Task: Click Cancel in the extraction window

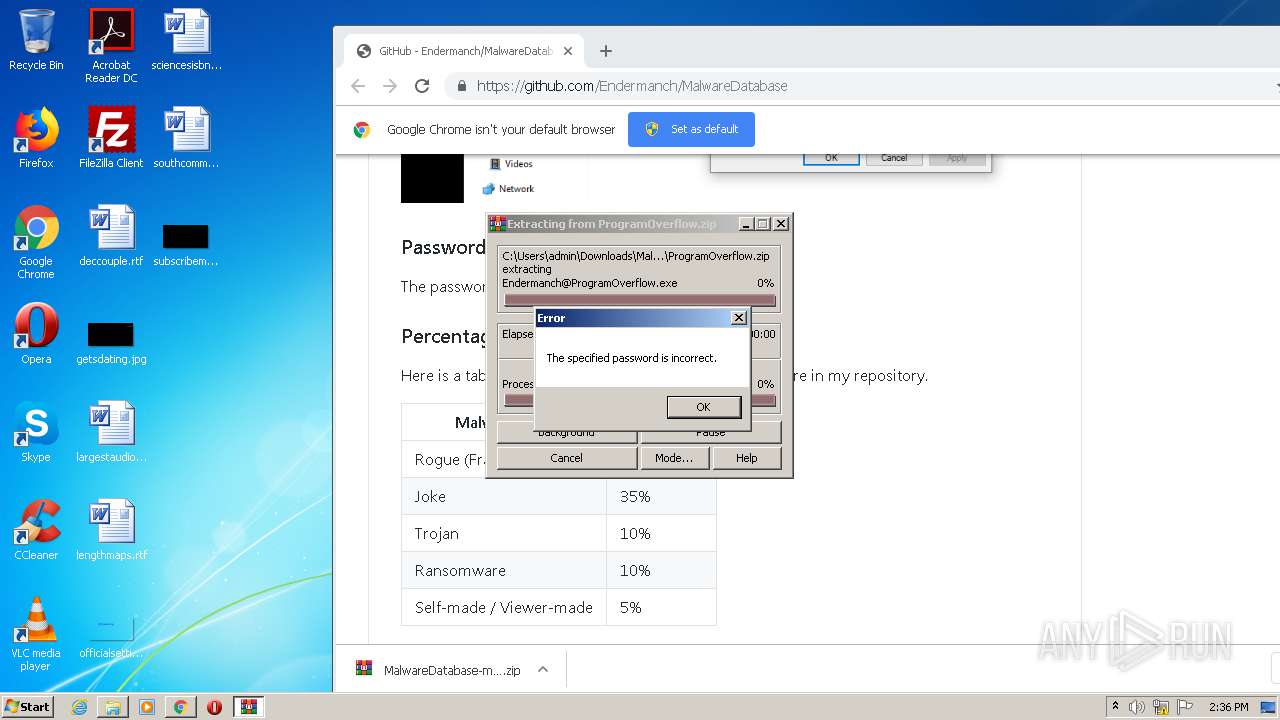Action: click(x=566, y=458)
